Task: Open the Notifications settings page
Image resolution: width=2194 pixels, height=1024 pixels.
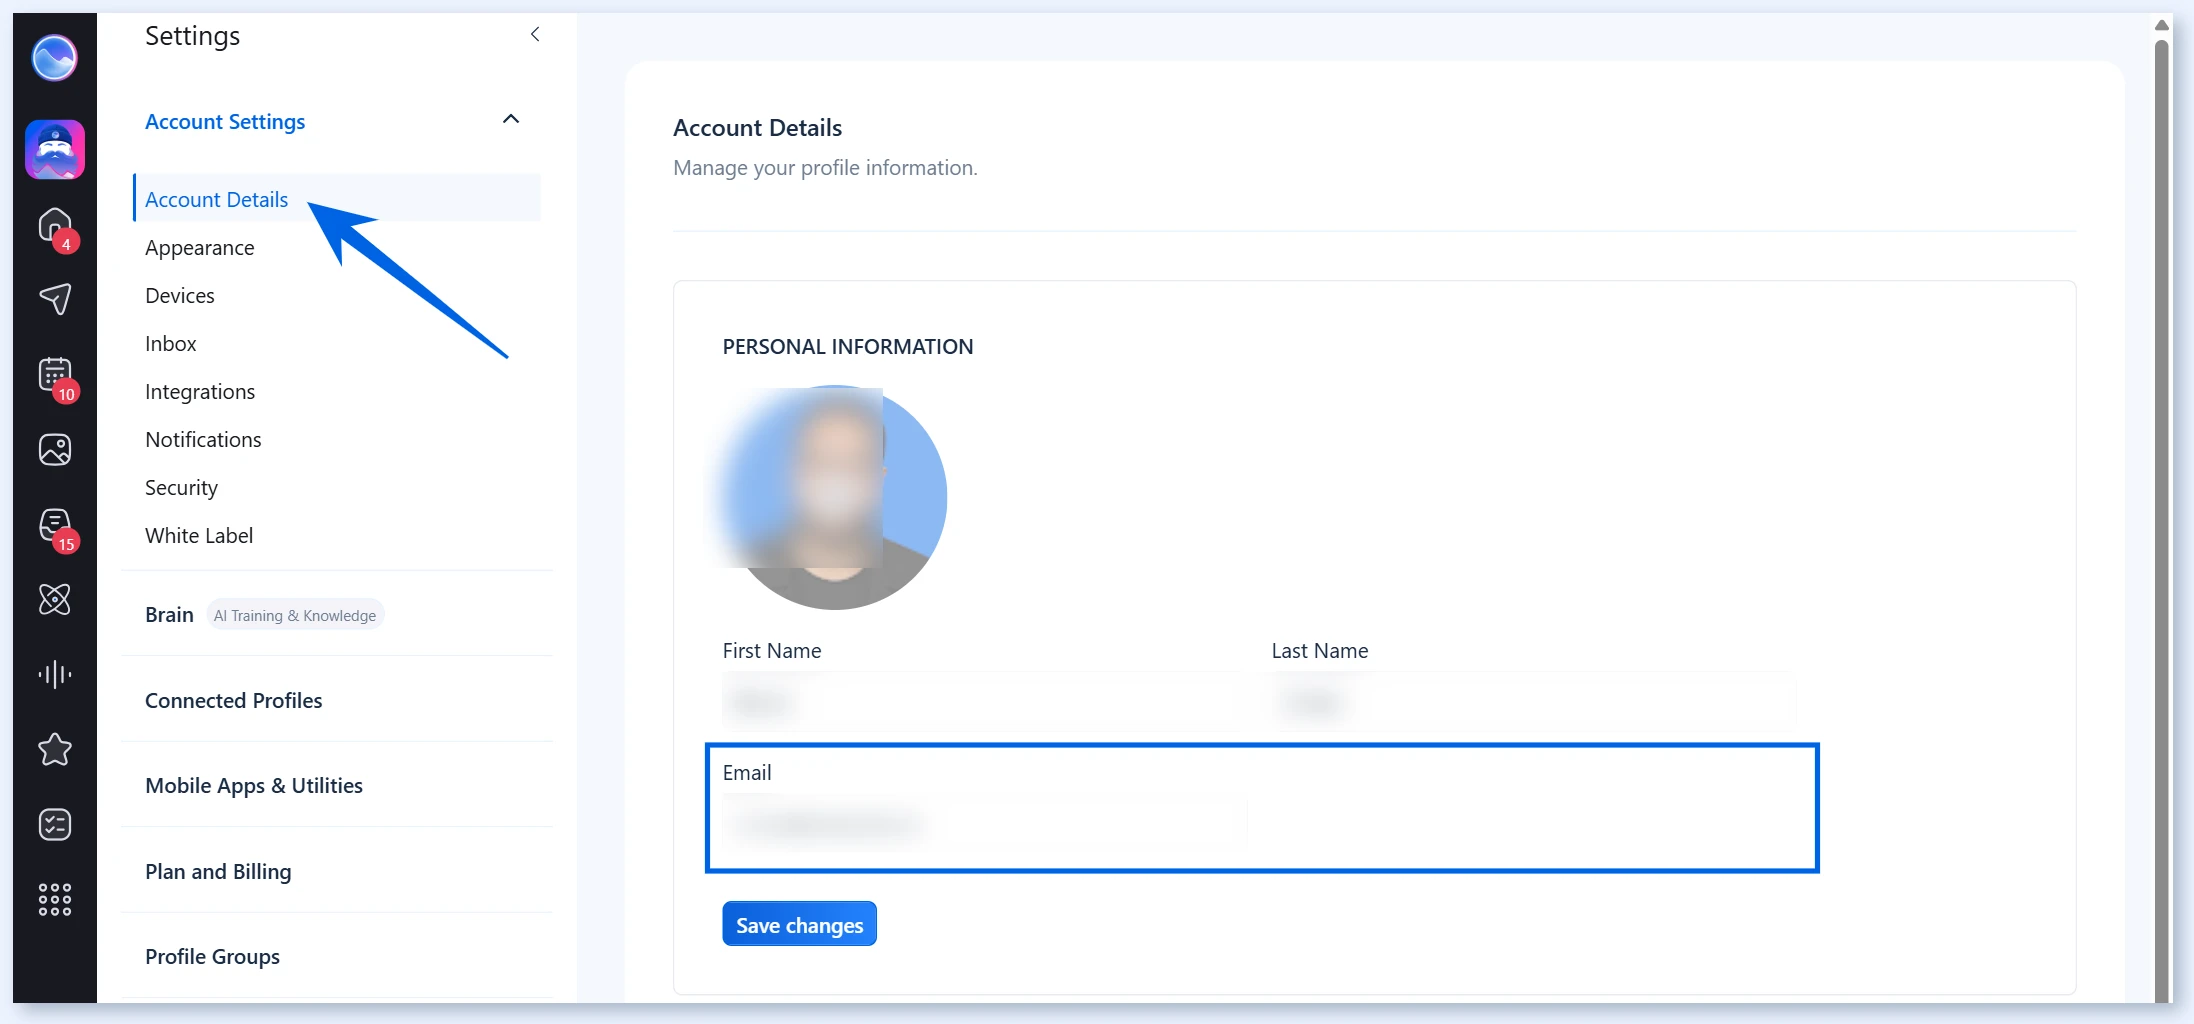Action: tap(203, 439)
